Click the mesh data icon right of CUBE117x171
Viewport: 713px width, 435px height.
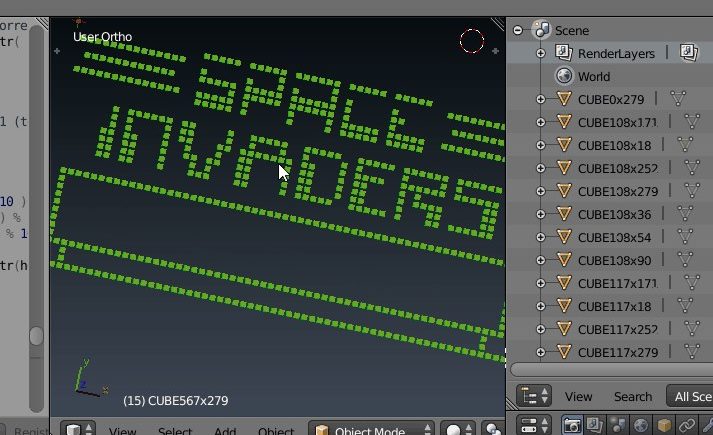692,283
